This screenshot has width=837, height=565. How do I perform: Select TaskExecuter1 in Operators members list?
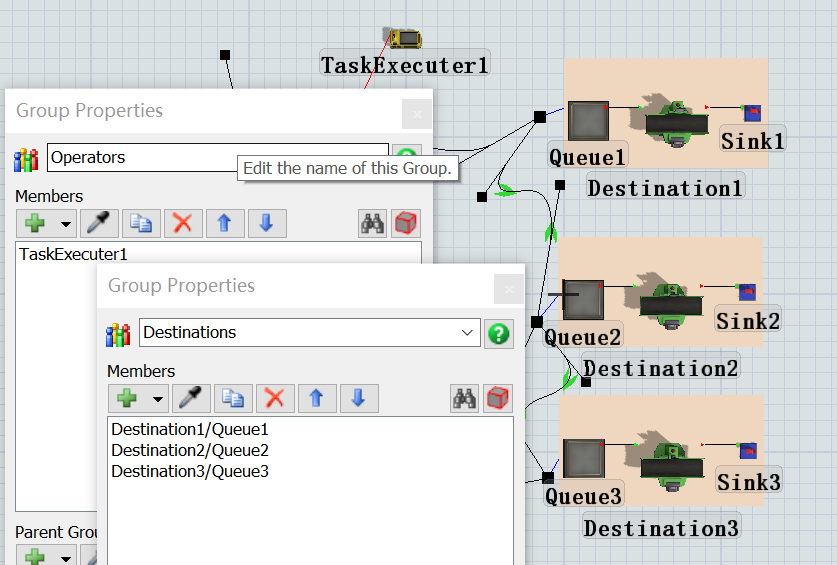[73, 254]
